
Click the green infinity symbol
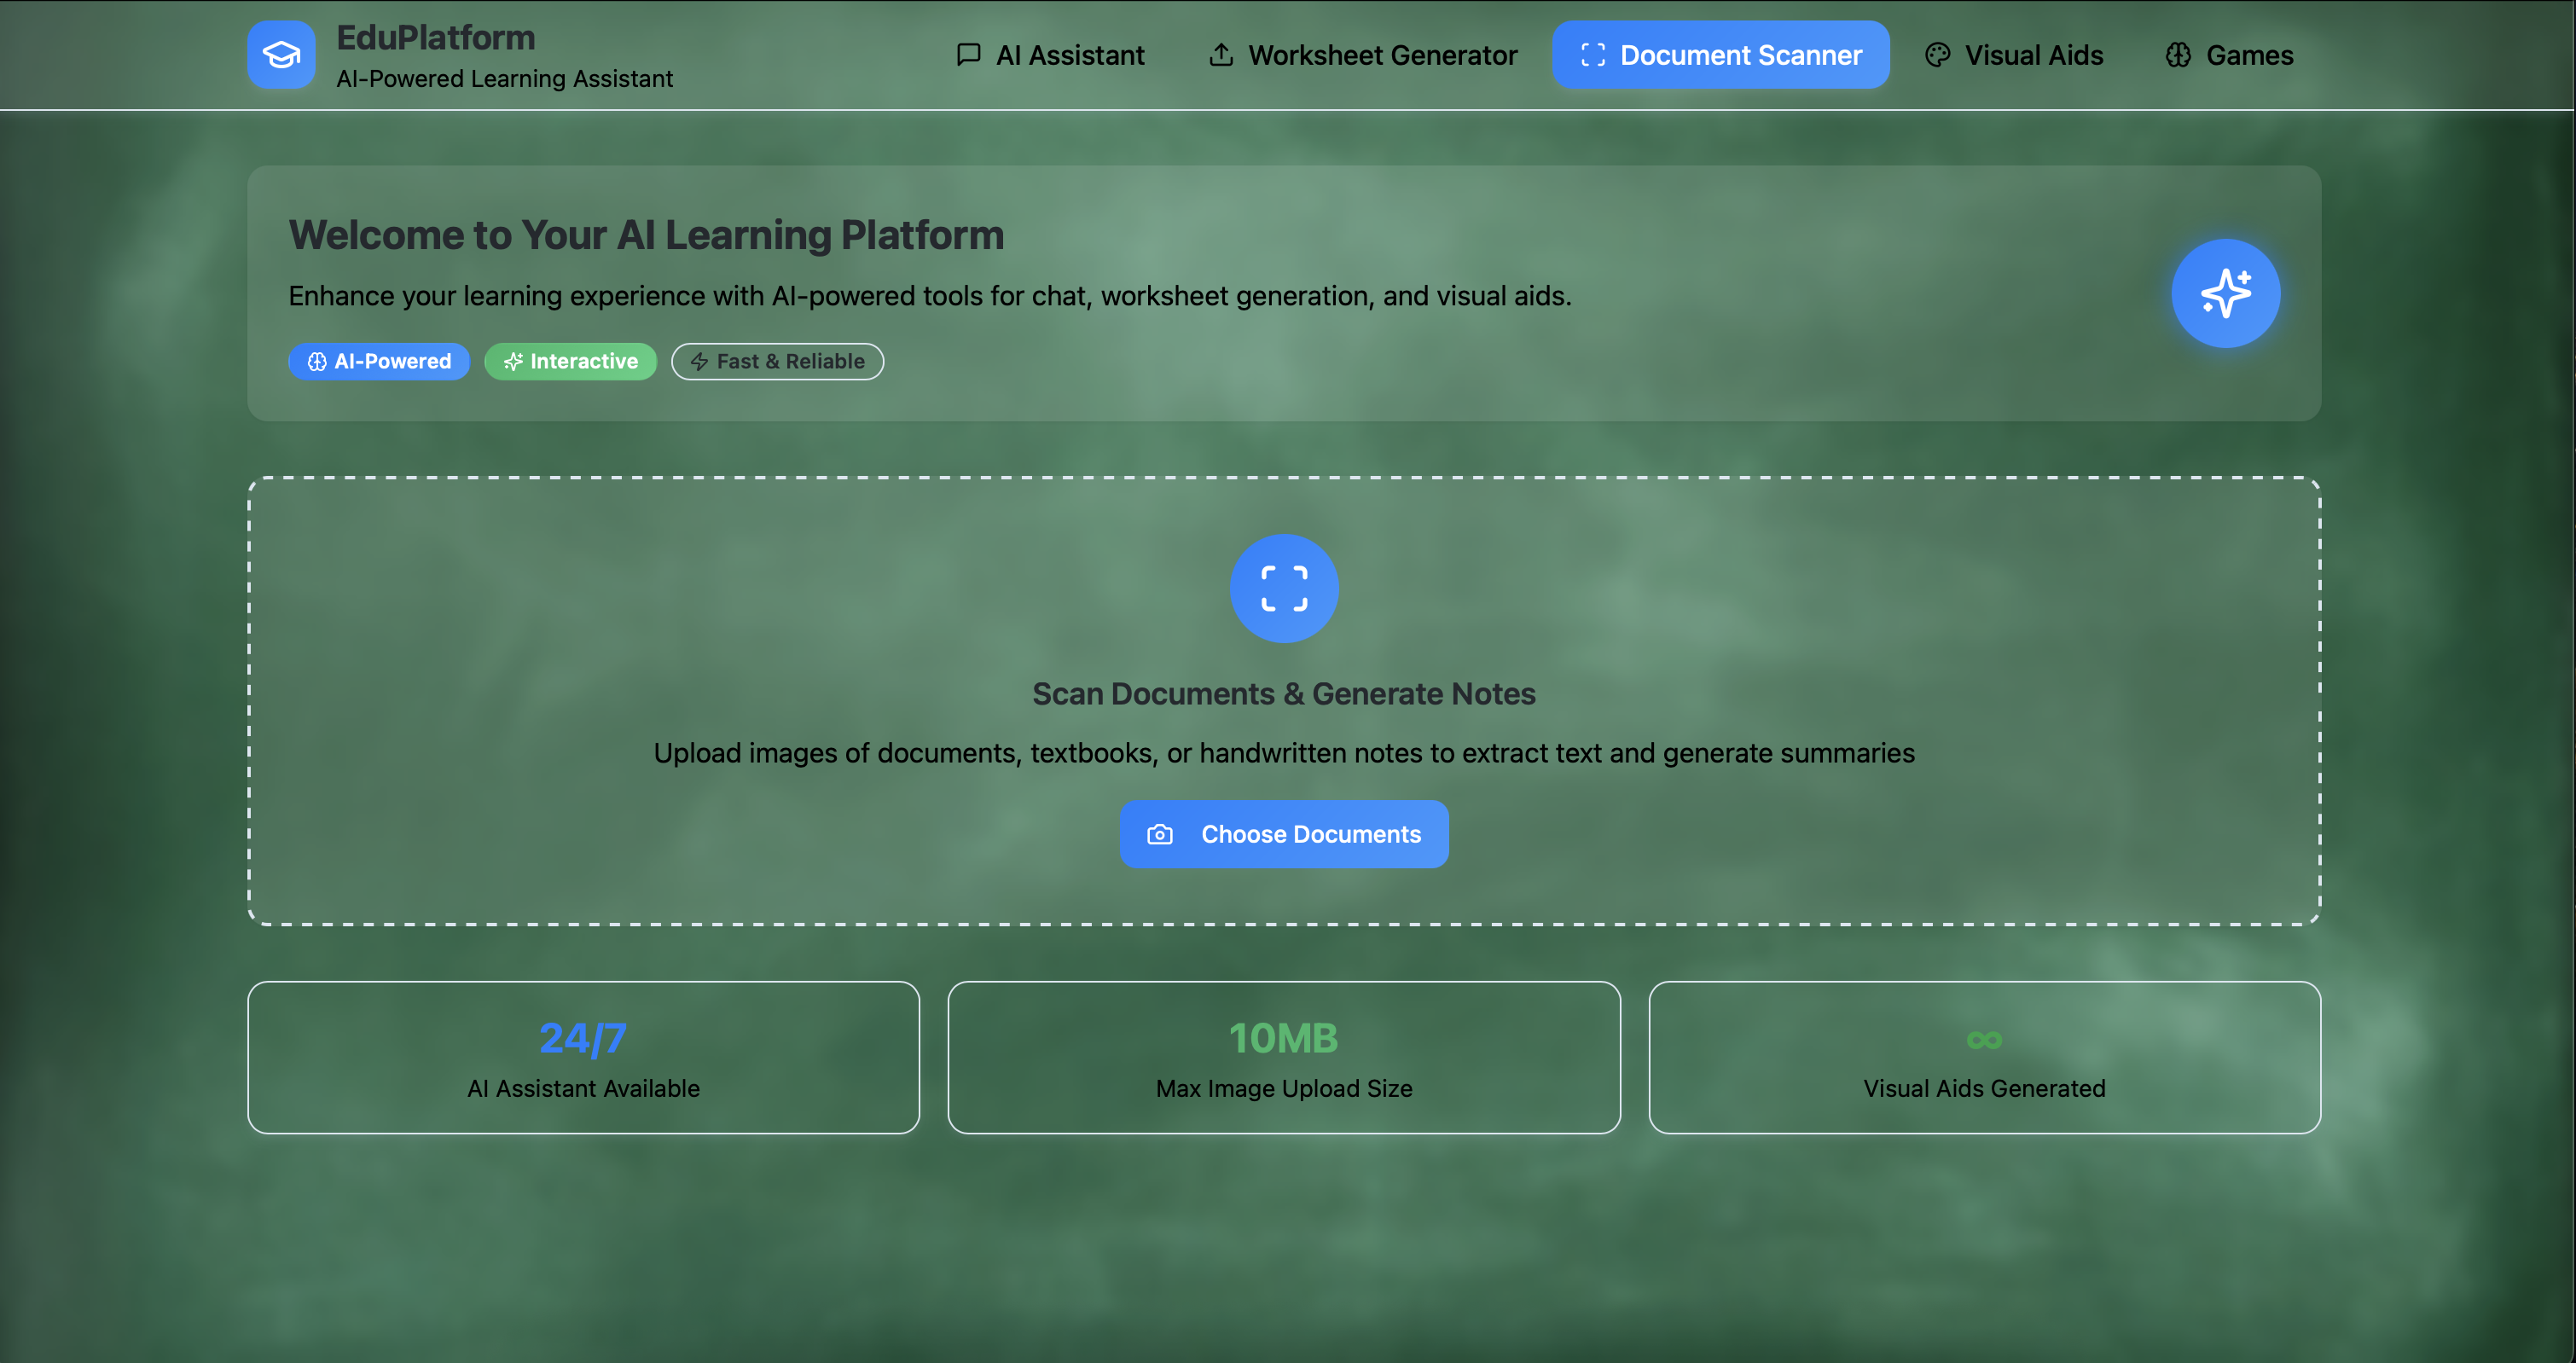(1984, 1040)
